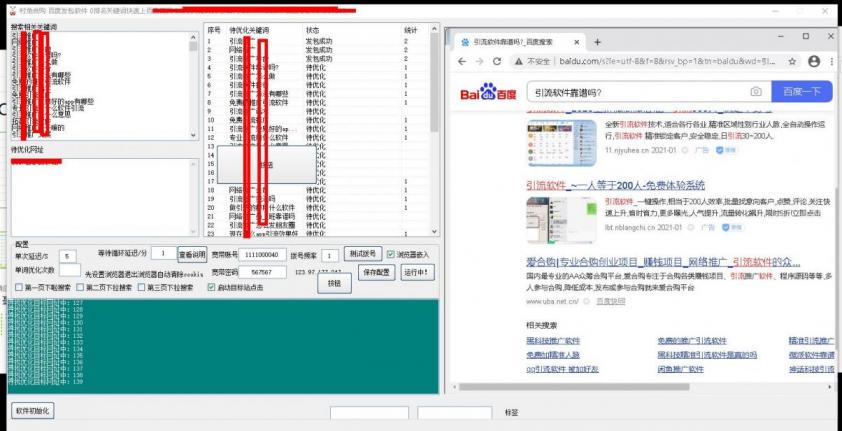Open the 爱合购 search result link
The image size is (842, 431).
663,262
